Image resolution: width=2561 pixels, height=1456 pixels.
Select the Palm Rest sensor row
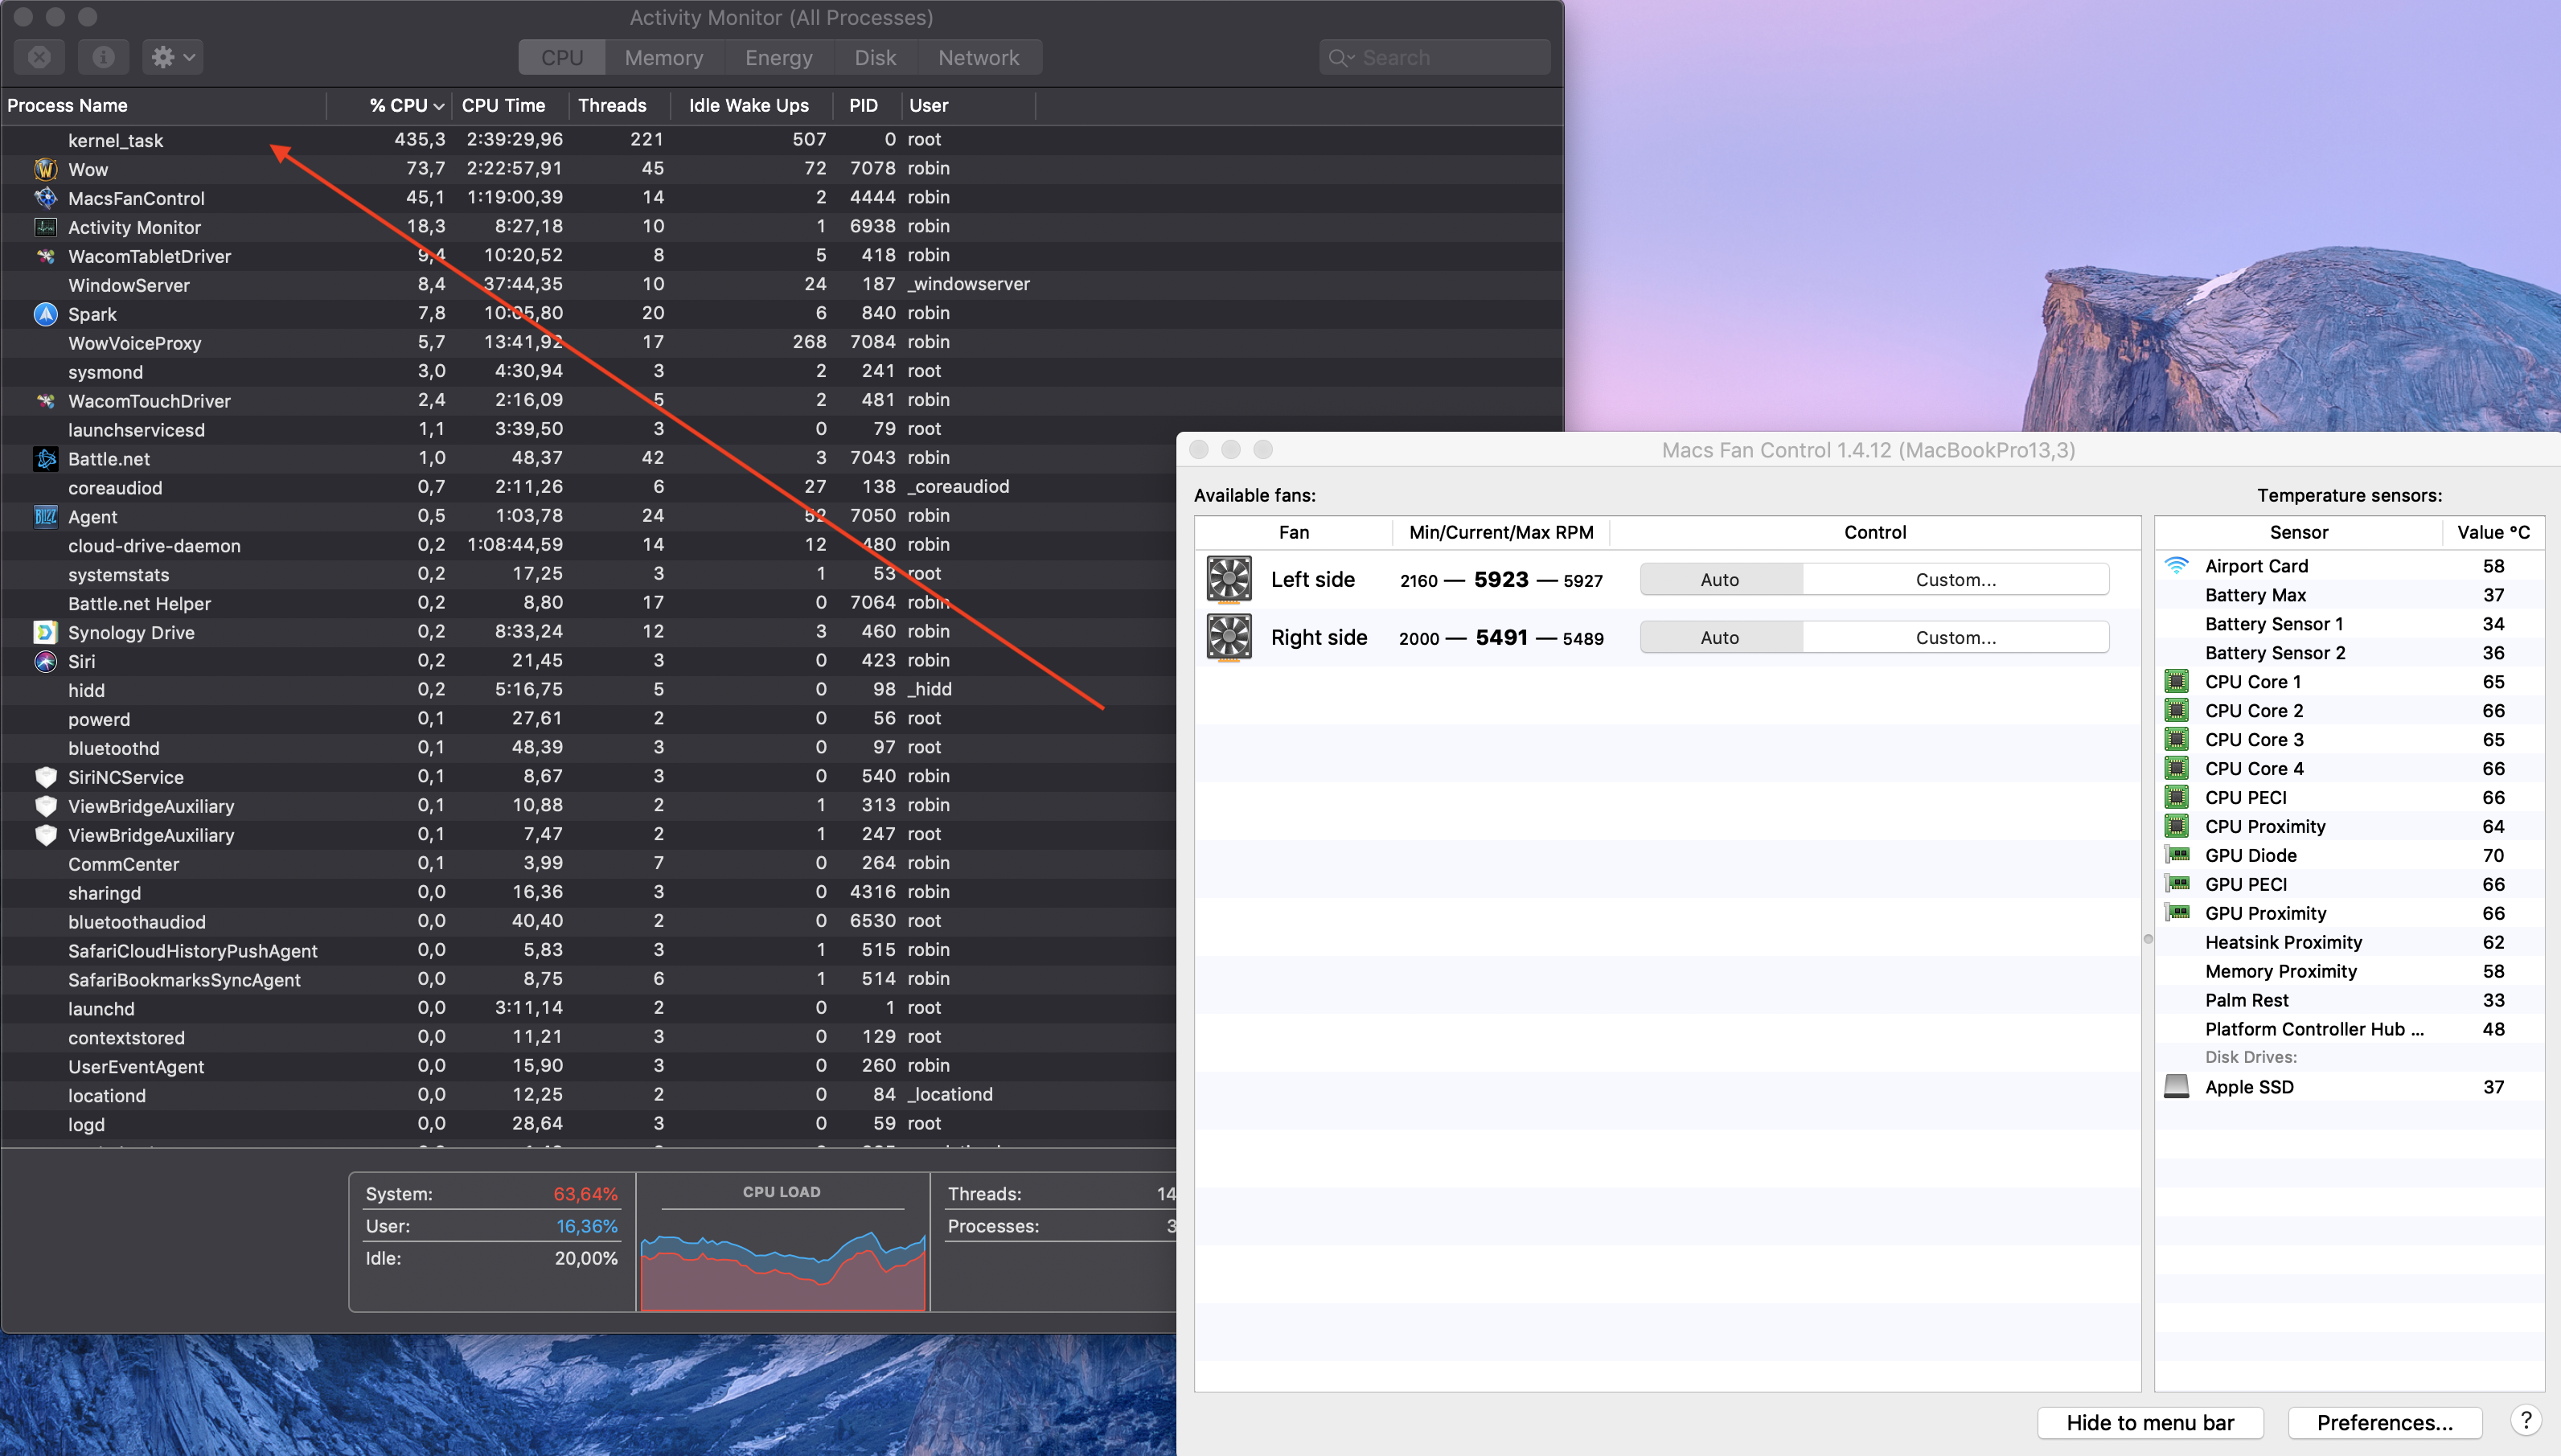coord(2349,1001)
